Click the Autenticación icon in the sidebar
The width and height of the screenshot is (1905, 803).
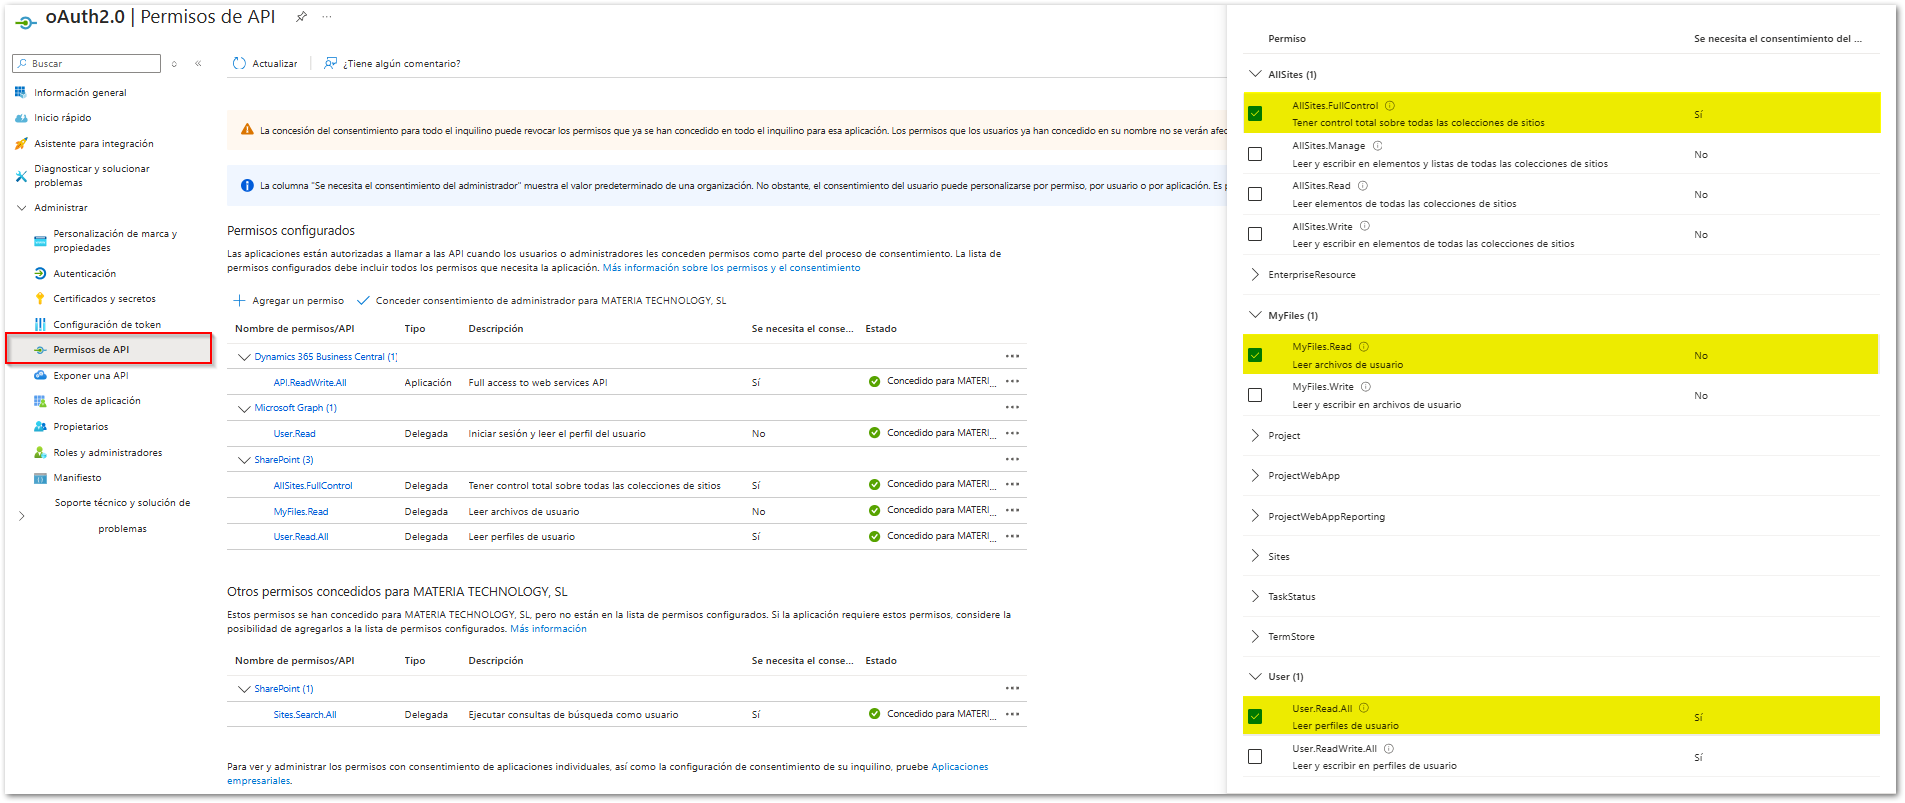pos(40,274)
